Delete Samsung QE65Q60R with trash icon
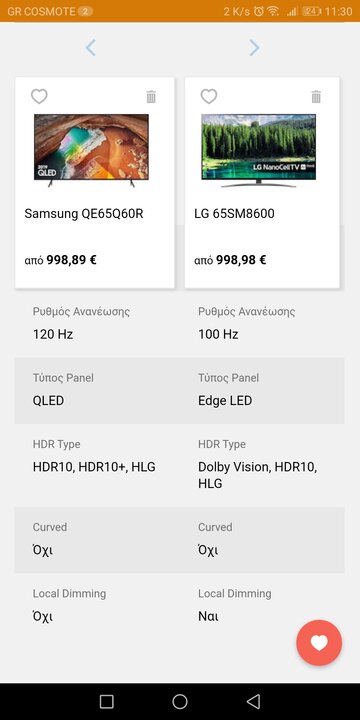The width and height of the screenshot is (360, 720). [x=151, y=97]
